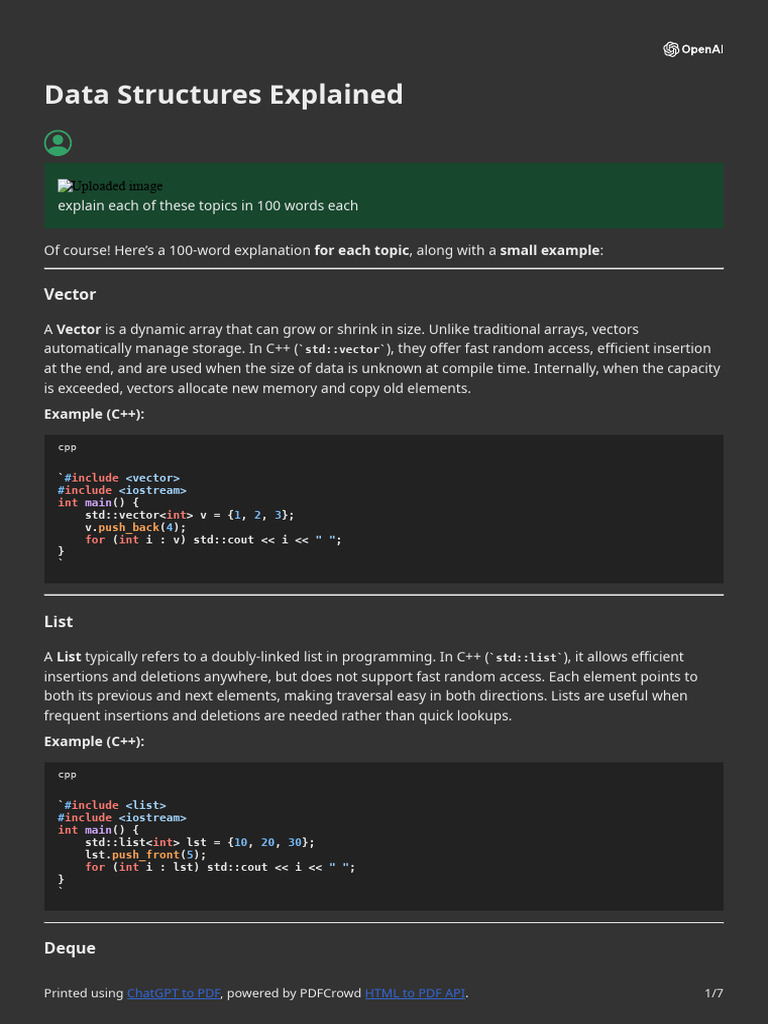
Task: Click the Data Structures Explained title
Action: [223, 94]
